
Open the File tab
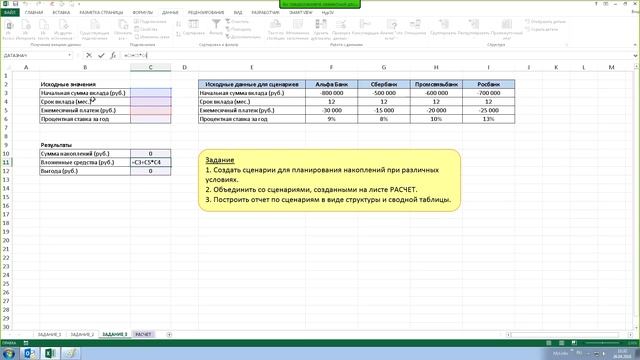pyautogui.click(x=9, y=12)
